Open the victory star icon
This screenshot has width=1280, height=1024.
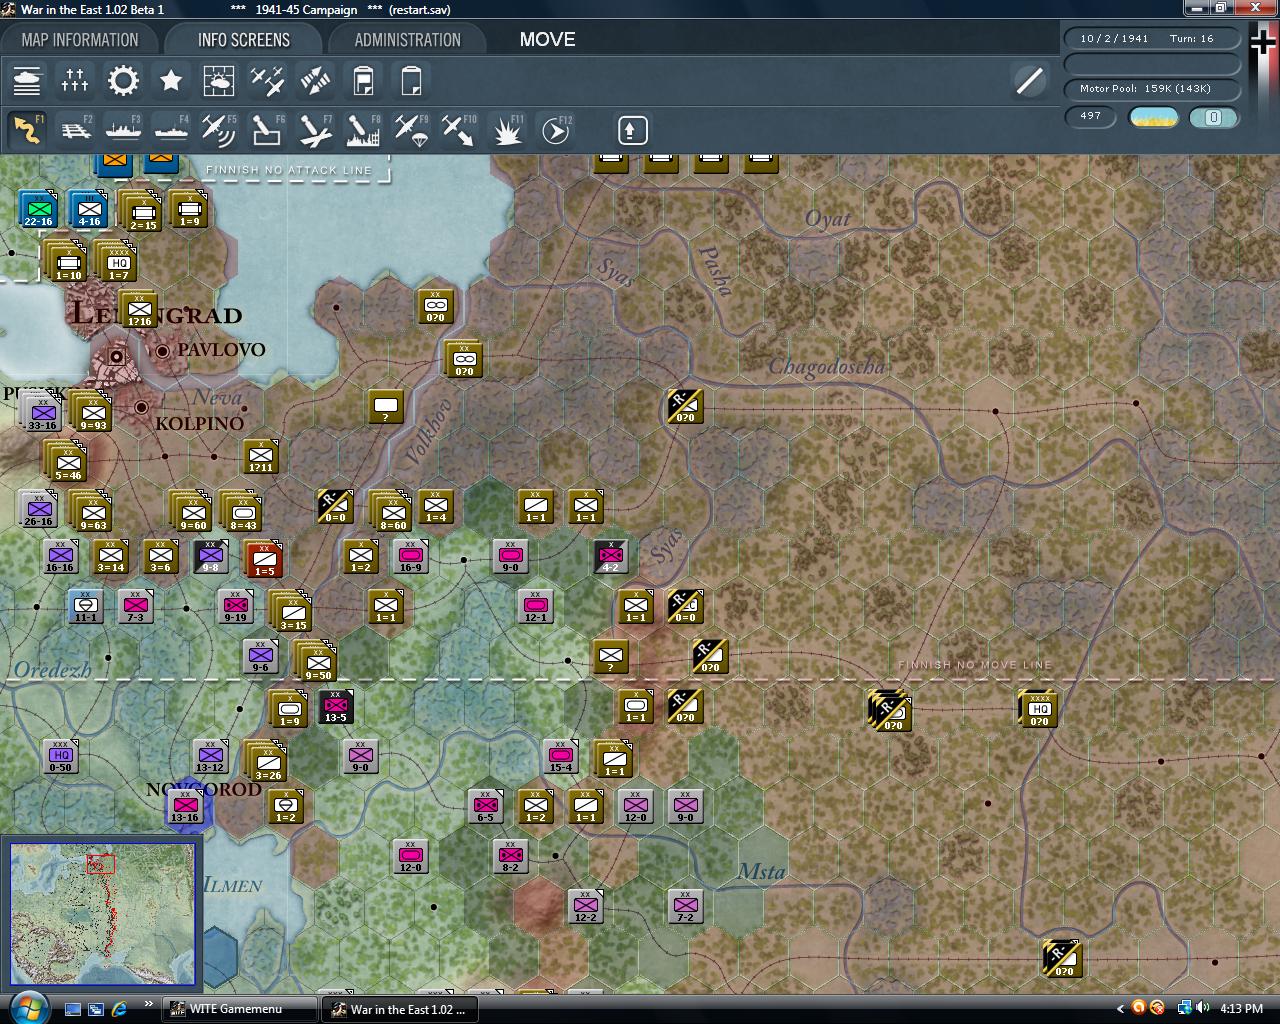point(171,80)
